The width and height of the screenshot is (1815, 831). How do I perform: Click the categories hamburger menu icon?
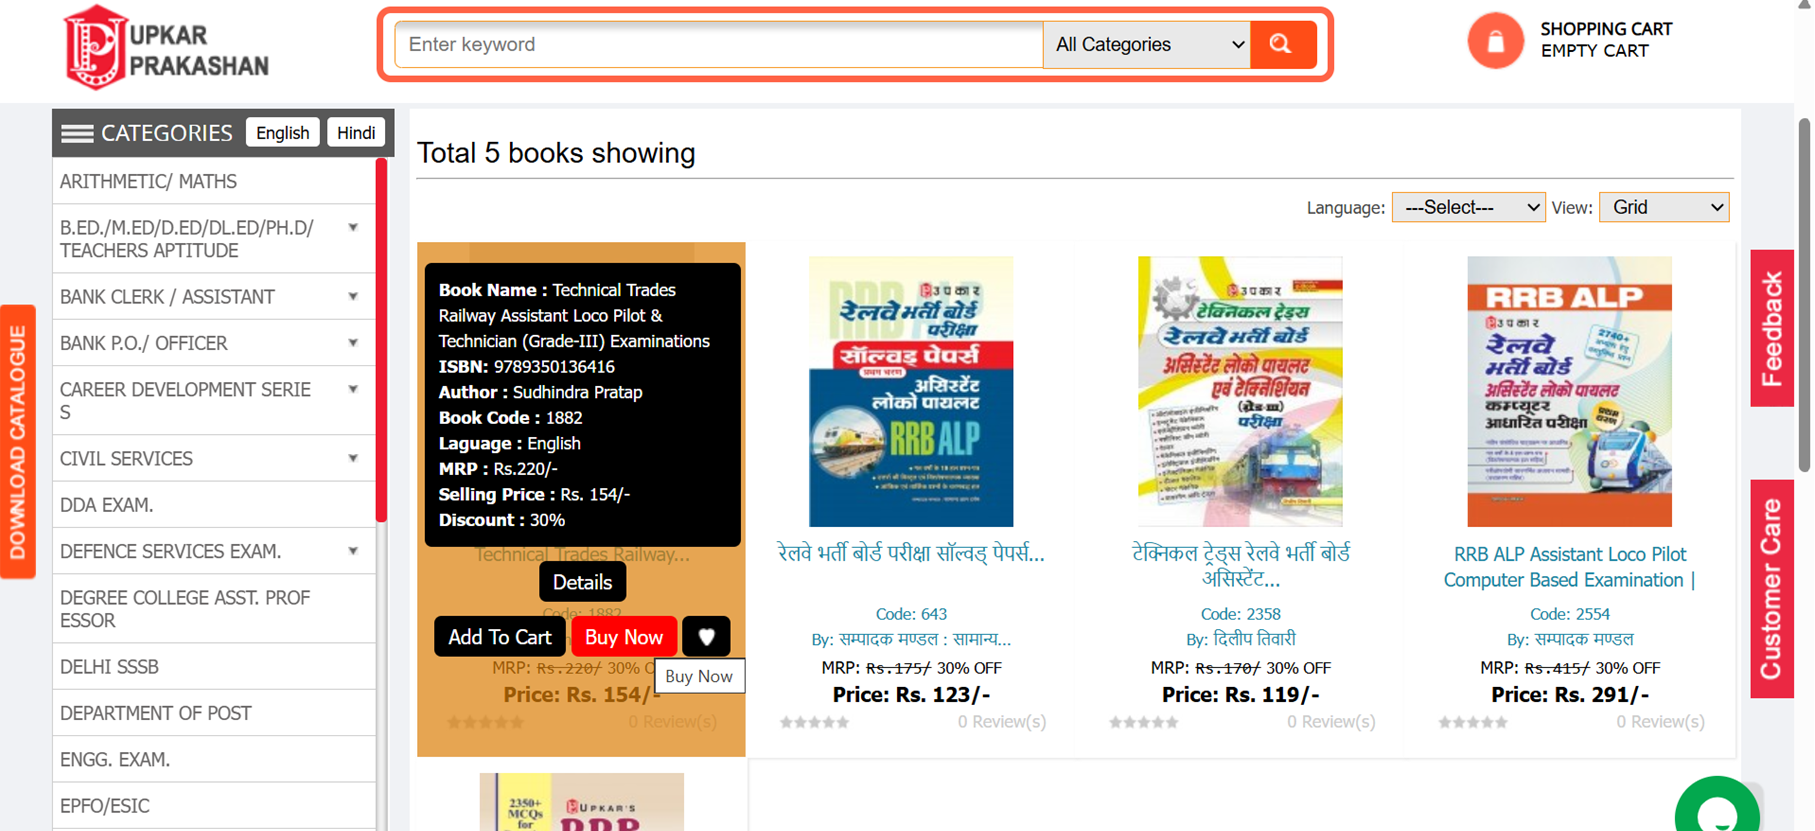[x=77, y=133]
